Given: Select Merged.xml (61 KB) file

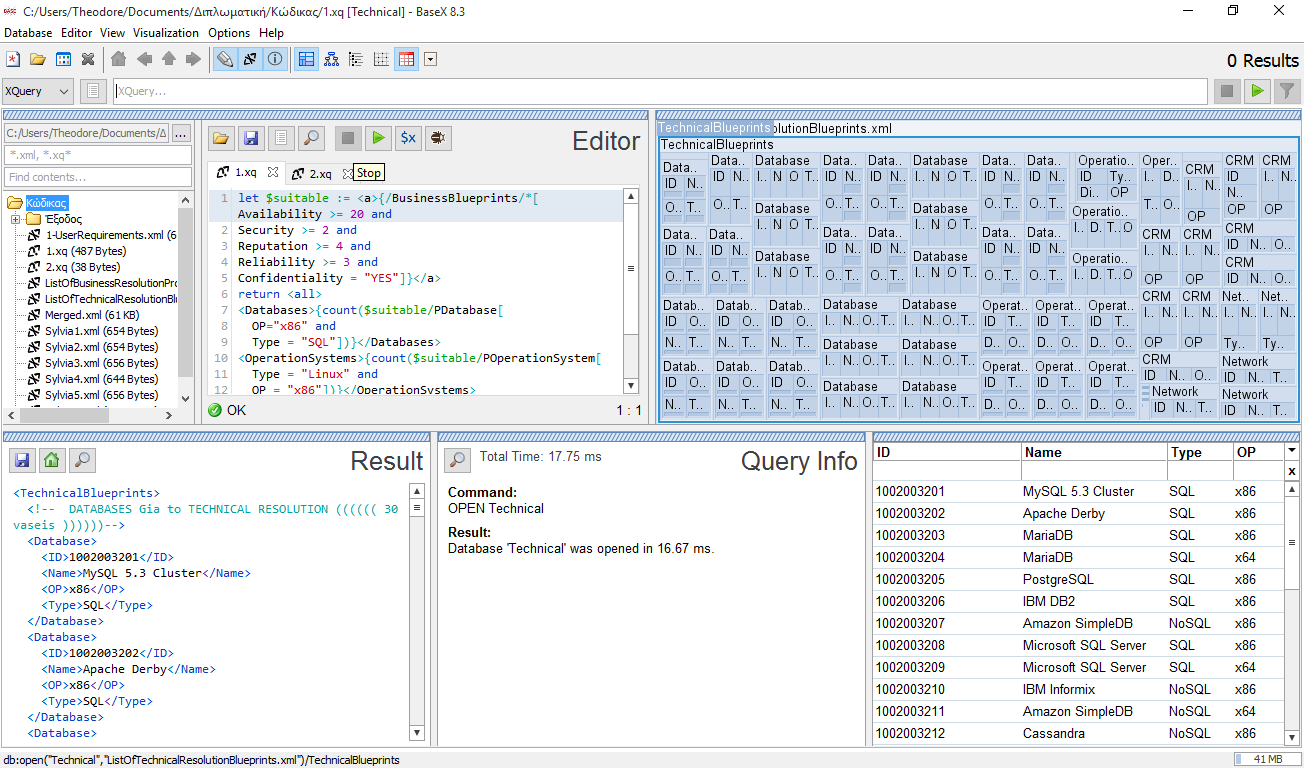Looking at the screenshot, I should point(90,315).
